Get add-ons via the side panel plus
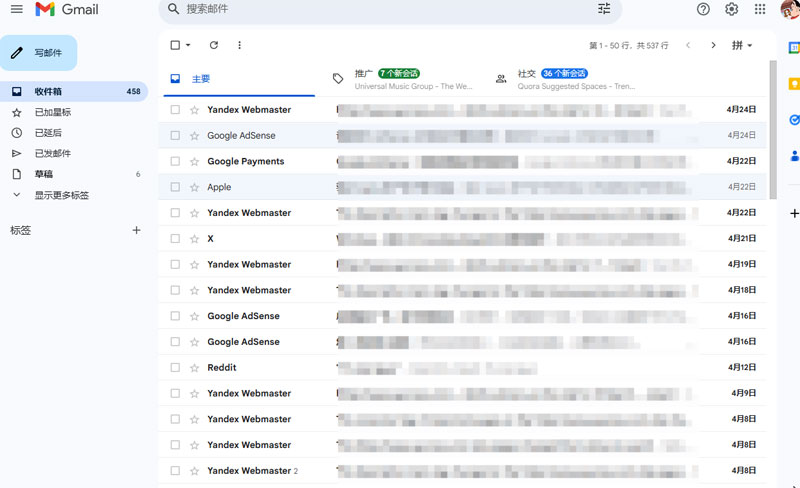 (x=794, y=213)
